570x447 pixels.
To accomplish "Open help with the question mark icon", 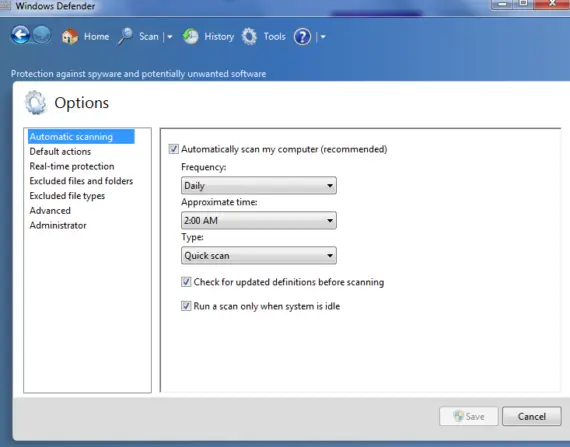I will point(302,37).
